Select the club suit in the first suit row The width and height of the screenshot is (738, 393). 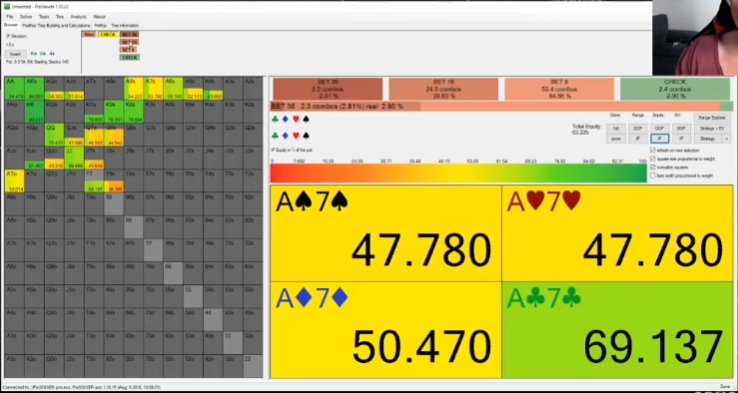pos(275,120)
